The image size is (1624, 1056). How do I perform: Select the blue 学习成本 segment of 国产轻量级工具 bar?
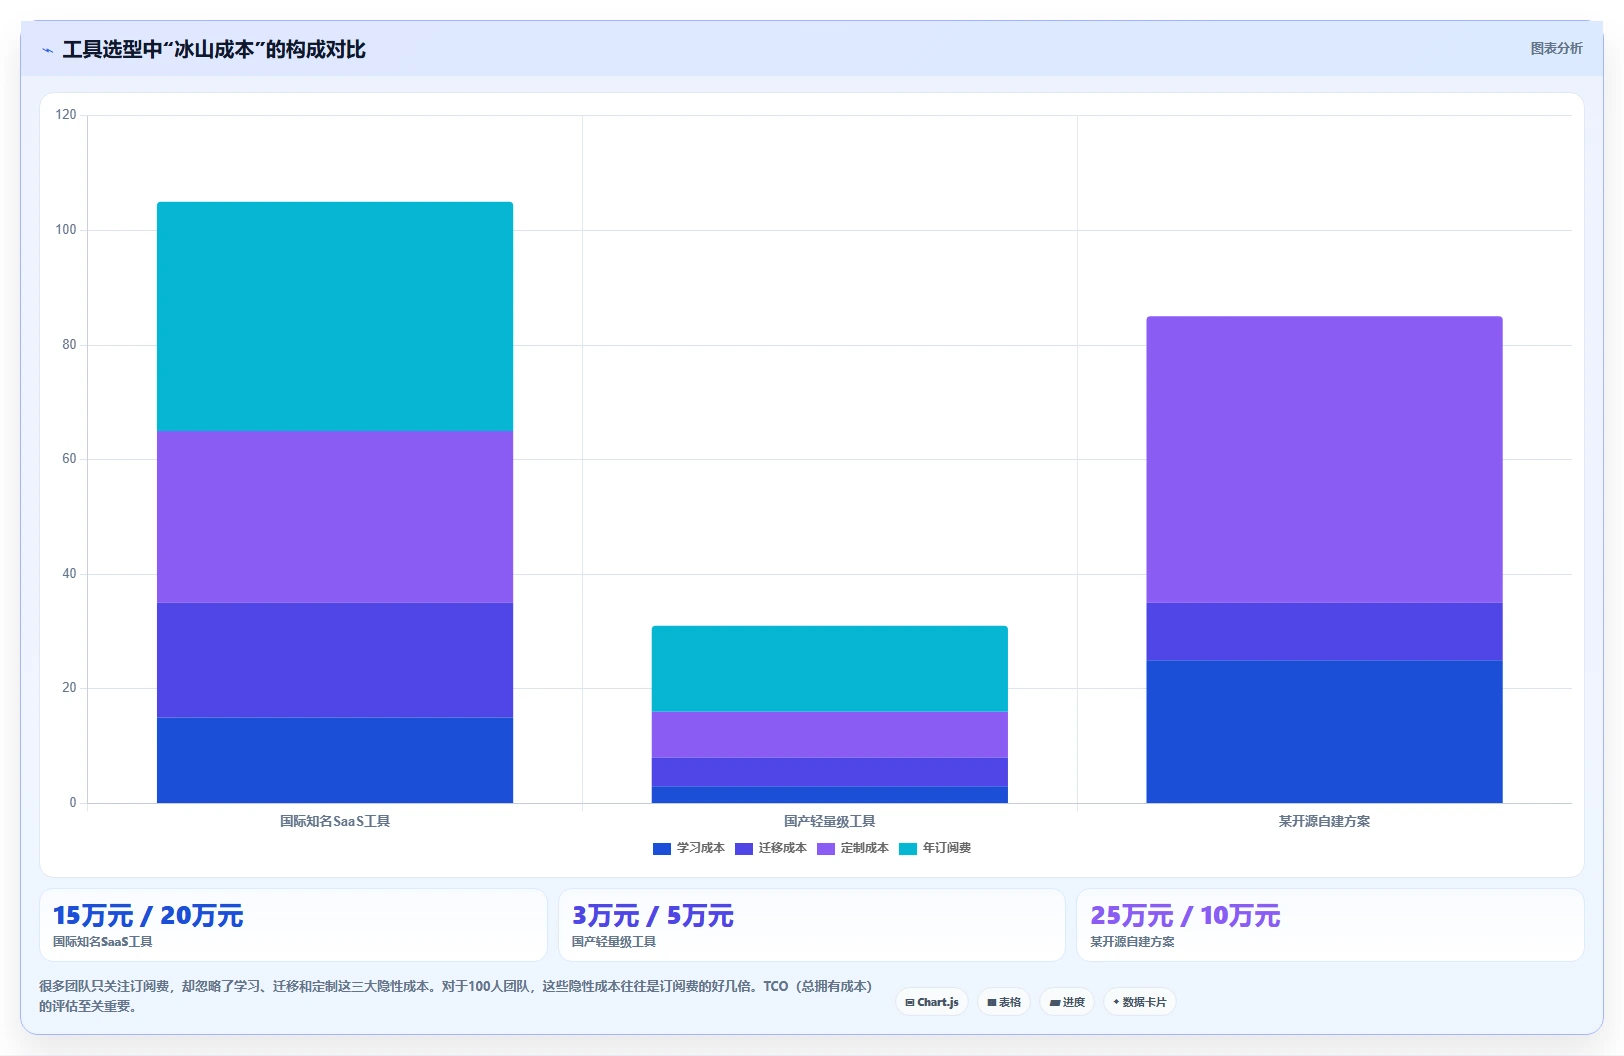tap(830, 795)
